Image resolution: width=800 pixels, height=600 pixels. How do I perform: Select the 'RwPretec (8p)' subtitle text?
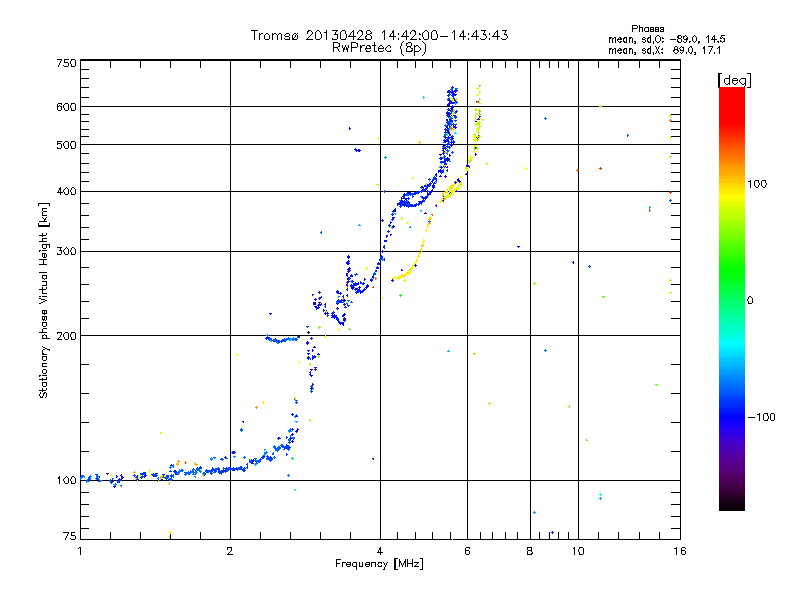[379, 48]
